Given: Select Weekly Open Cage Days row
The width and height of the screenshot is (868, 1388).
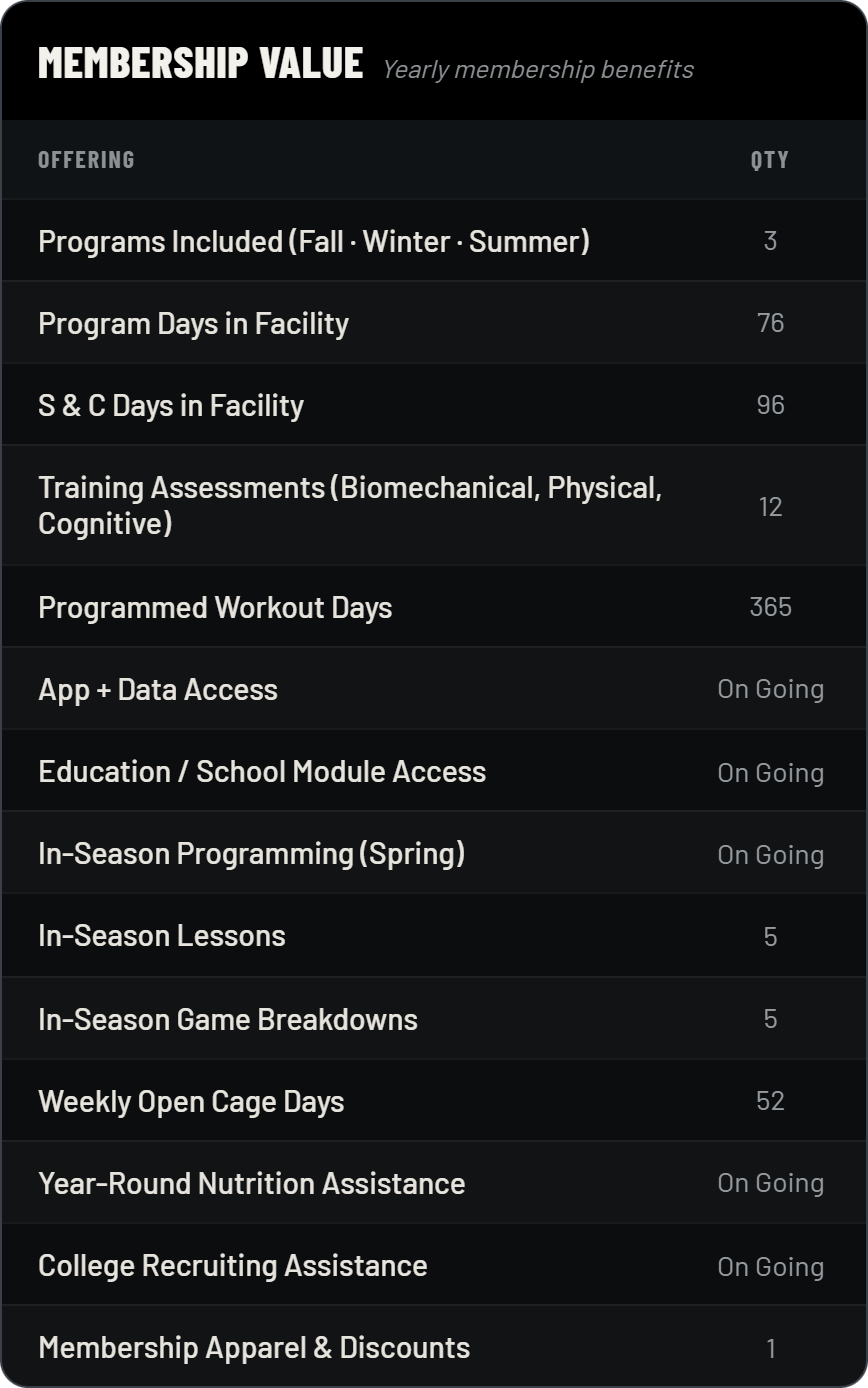Looking at the screenshot, I should point(434,1101).
